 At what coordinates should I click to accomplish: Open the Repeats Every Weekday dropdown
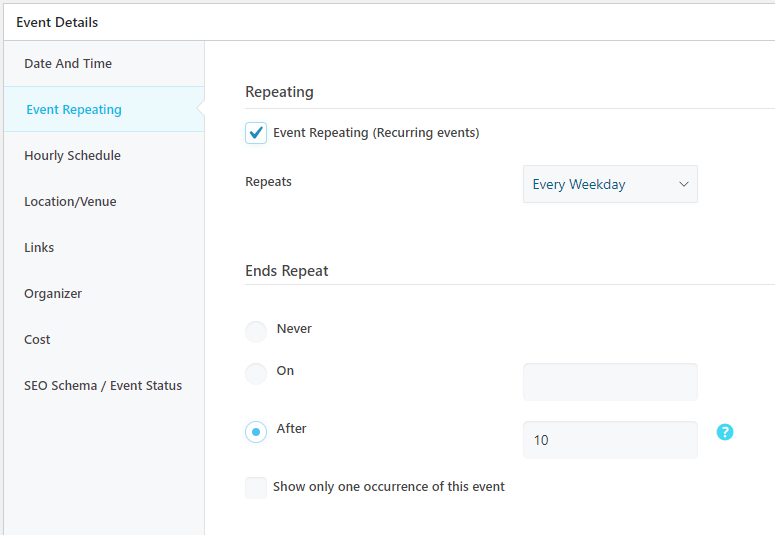point(610,185)
